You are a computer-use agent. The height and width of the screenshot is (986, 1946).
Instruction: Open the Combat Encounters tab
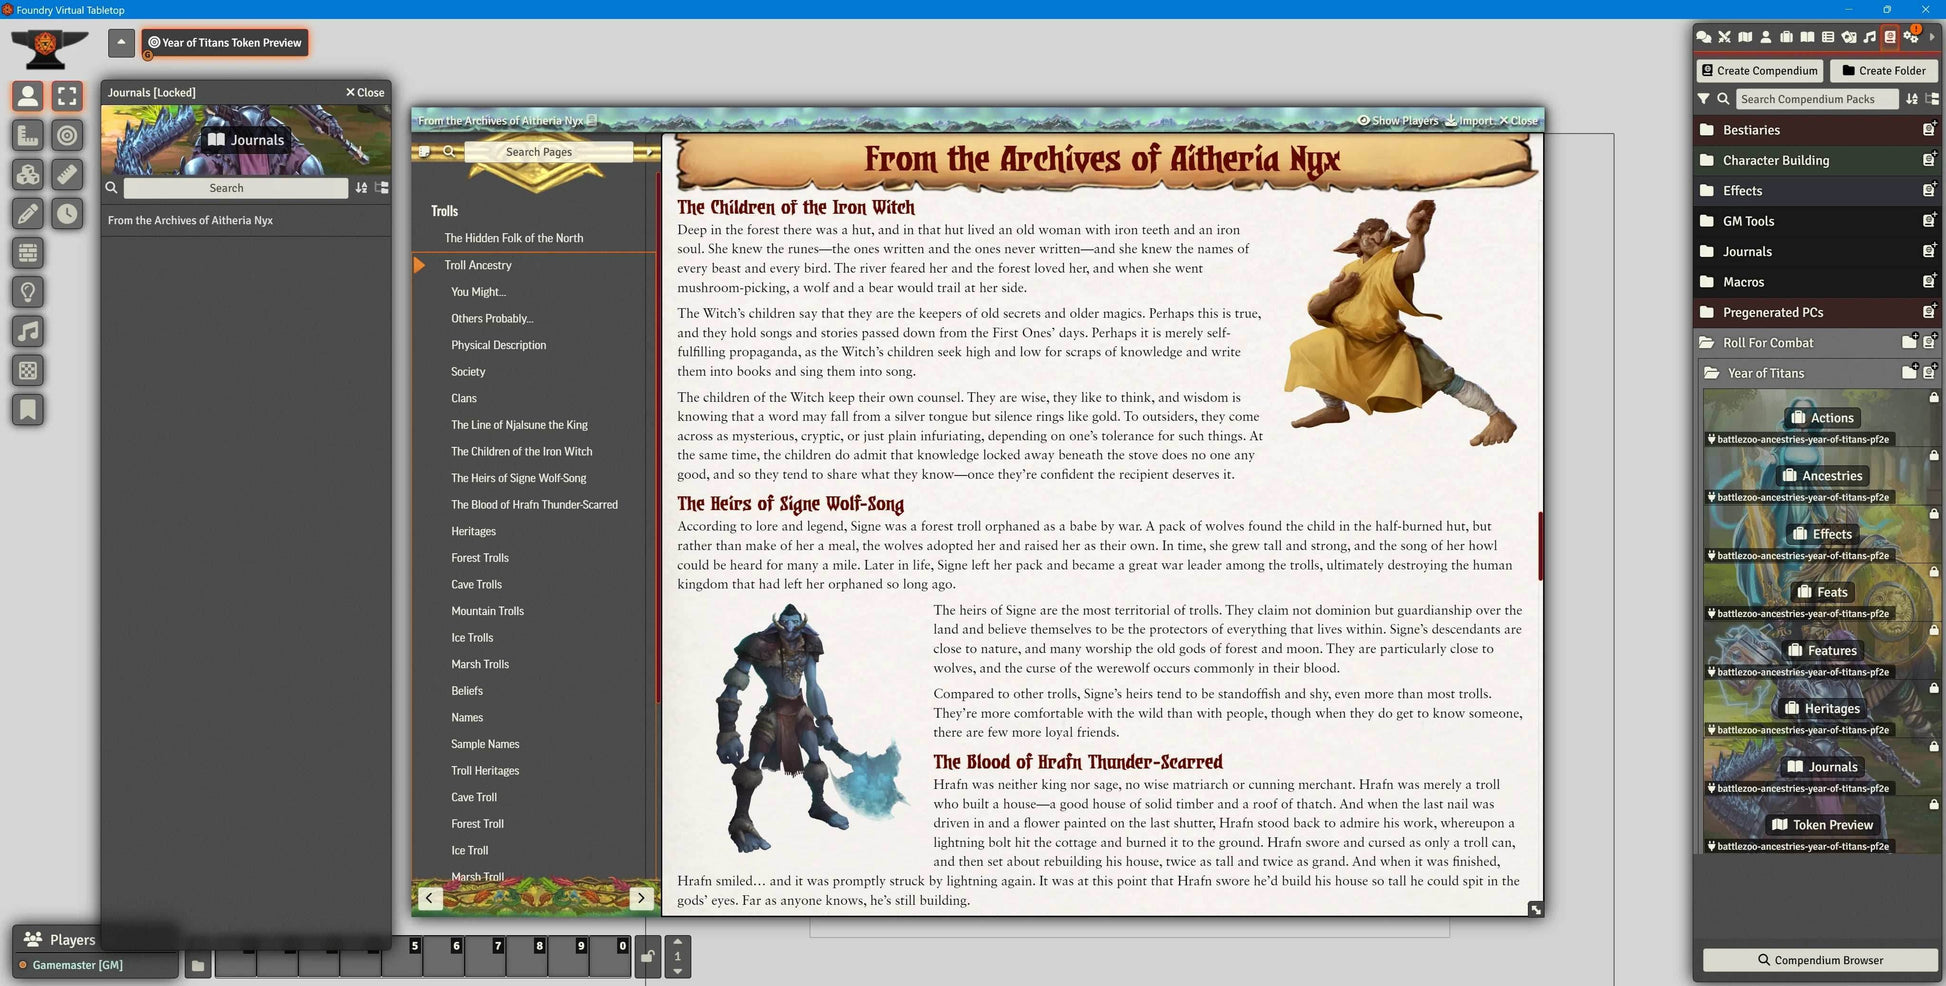(x=1724, y=37)
